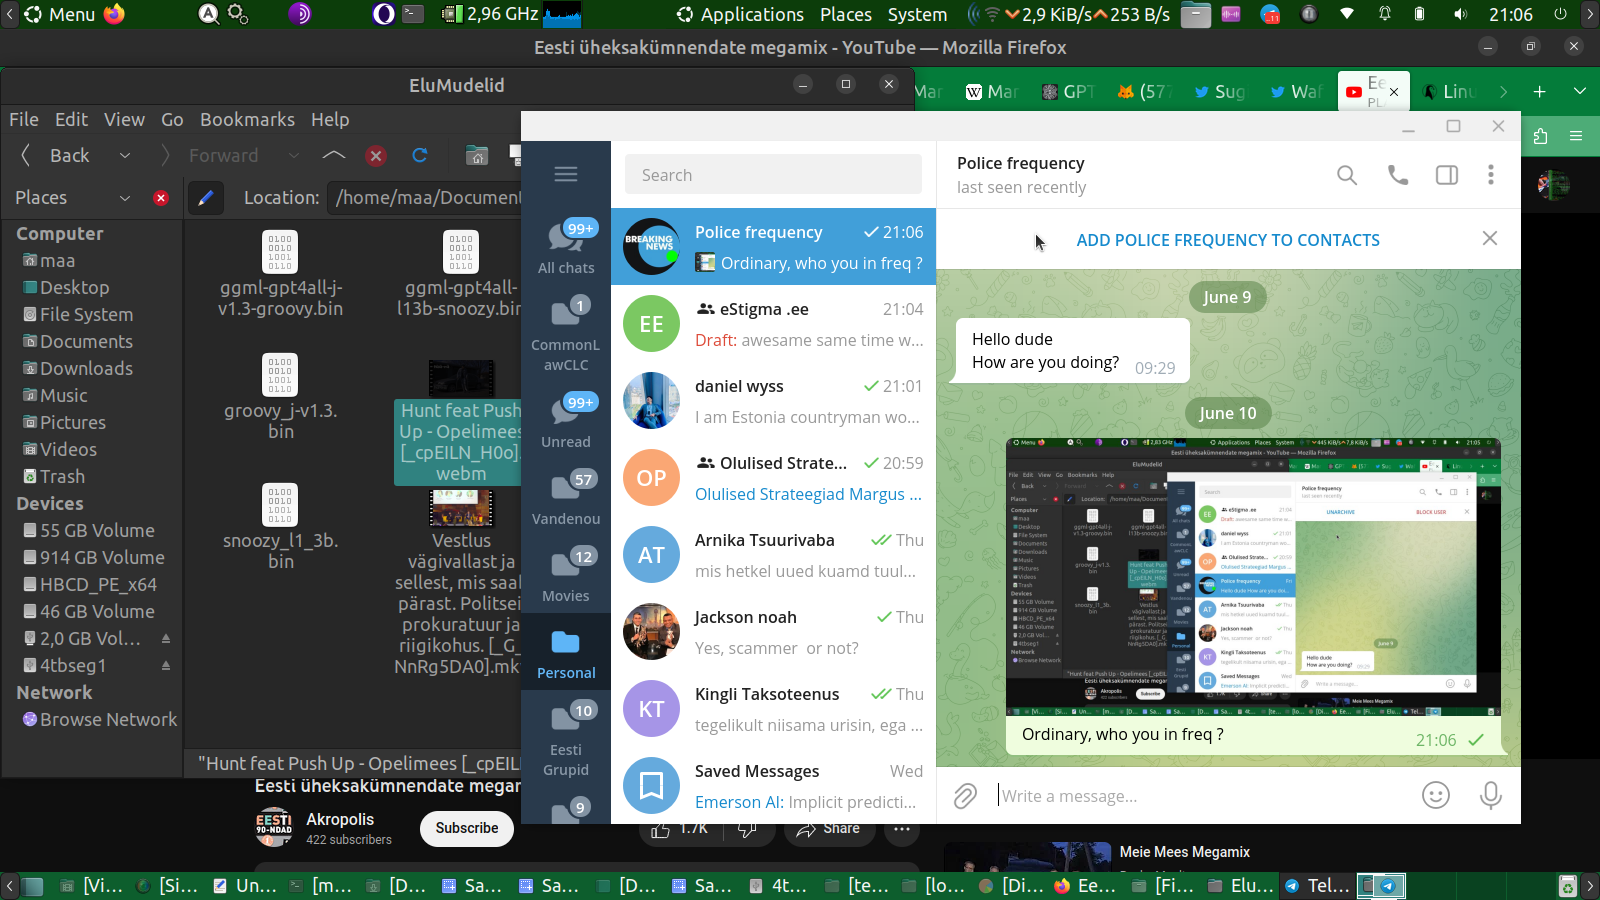Eject the 4tbseg1 device
This screenshot has height=900, width=1600.
coord(166,665)
